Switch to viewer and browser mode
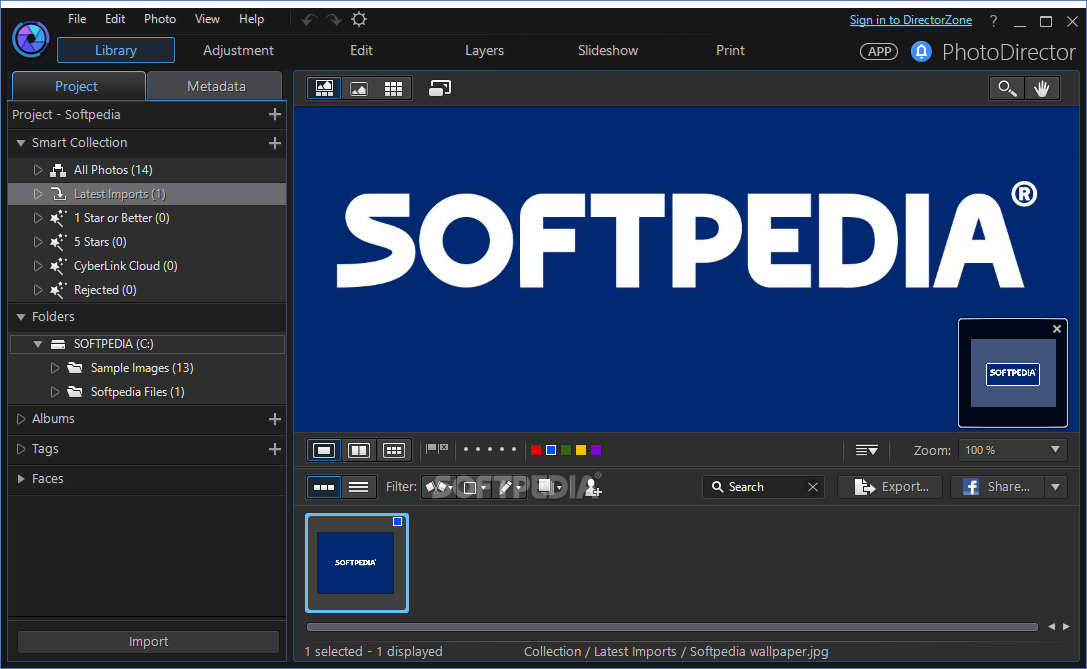 tap(324, 88)
